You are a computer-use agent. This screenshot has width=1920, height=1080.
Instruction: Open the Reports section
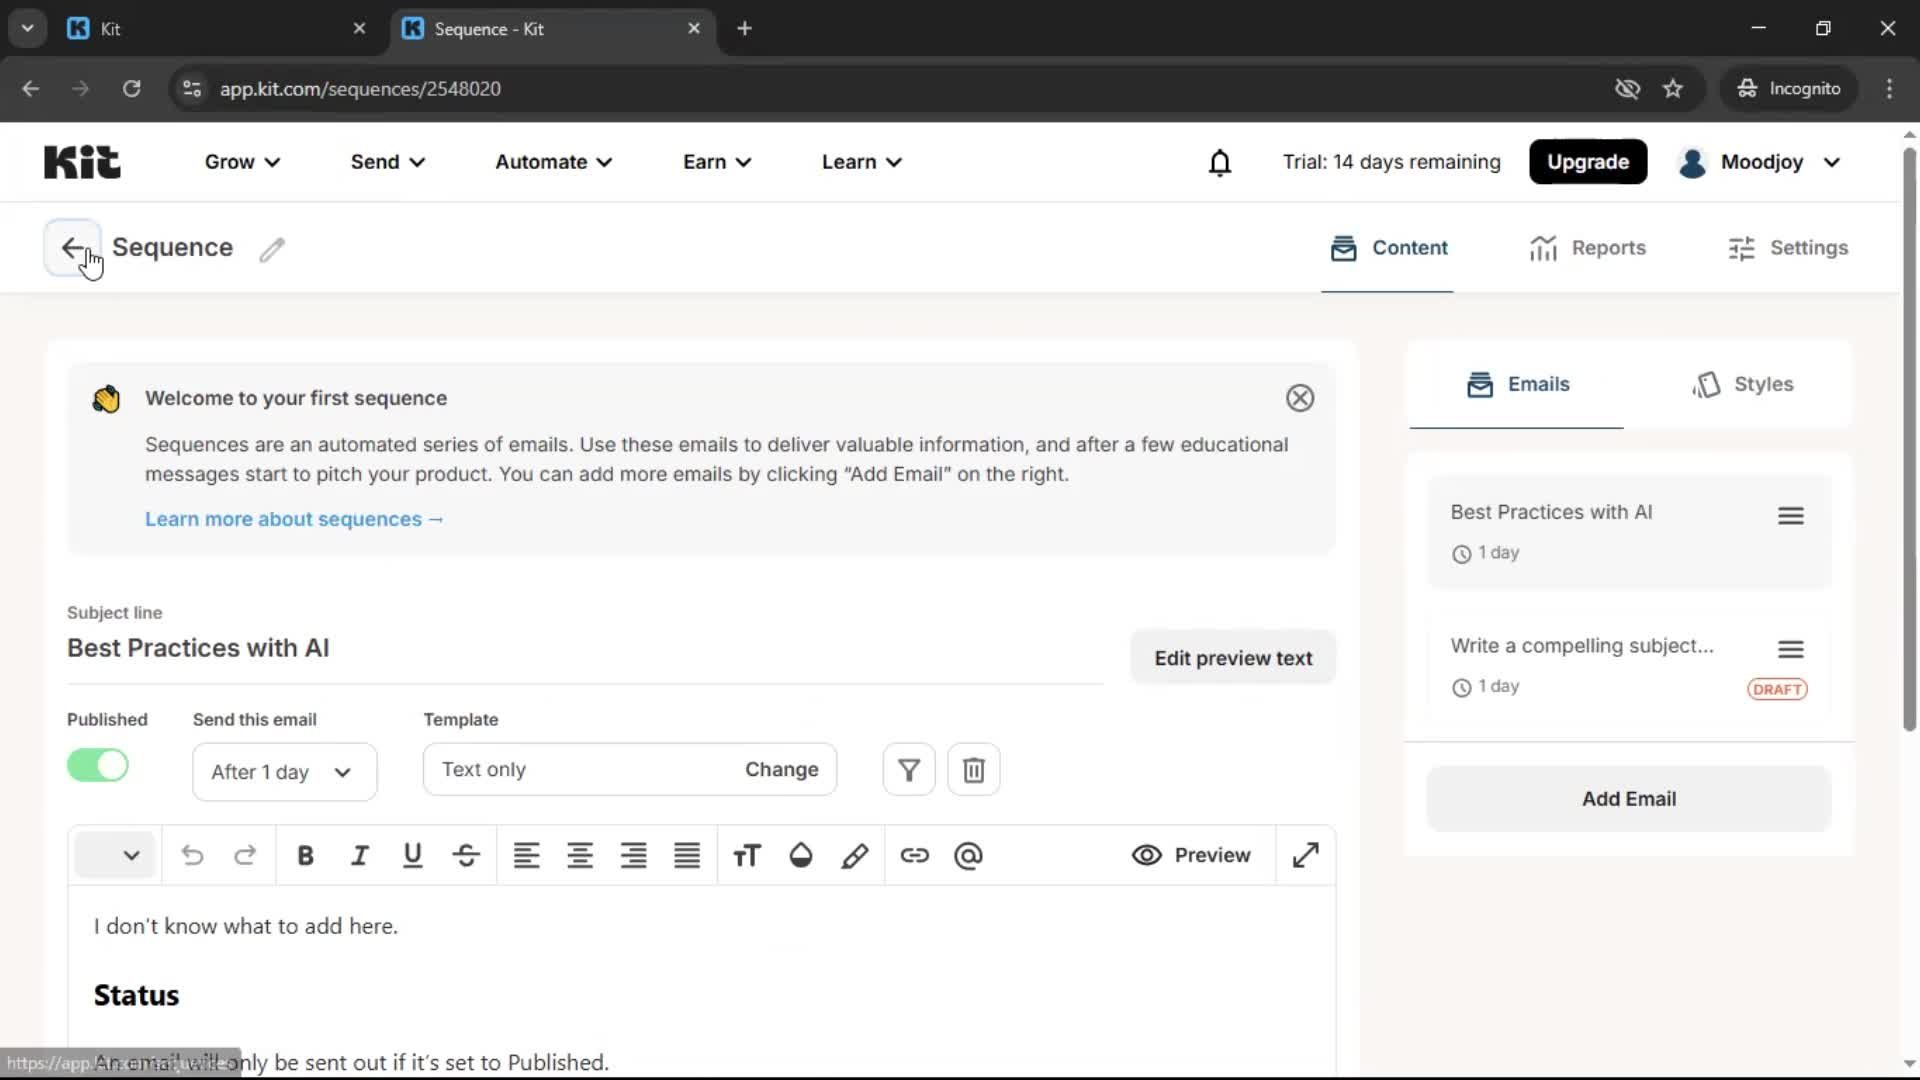click(1588, 247)
